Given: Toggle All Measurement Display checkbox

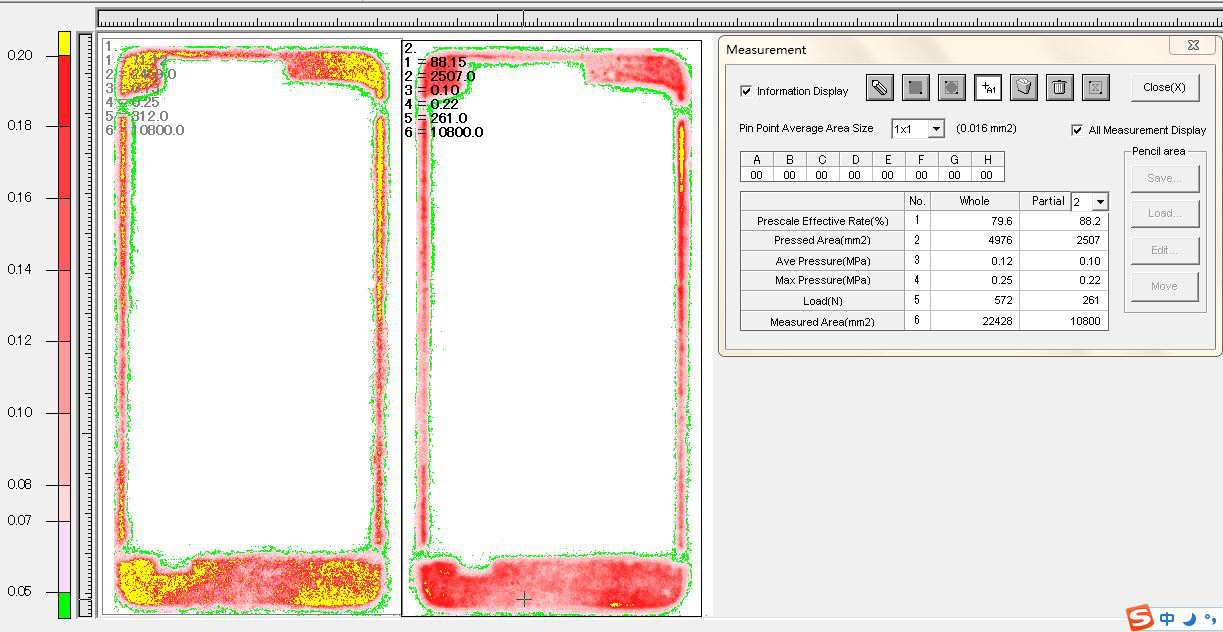Looking at the screenshot, I should (1077, 130).
